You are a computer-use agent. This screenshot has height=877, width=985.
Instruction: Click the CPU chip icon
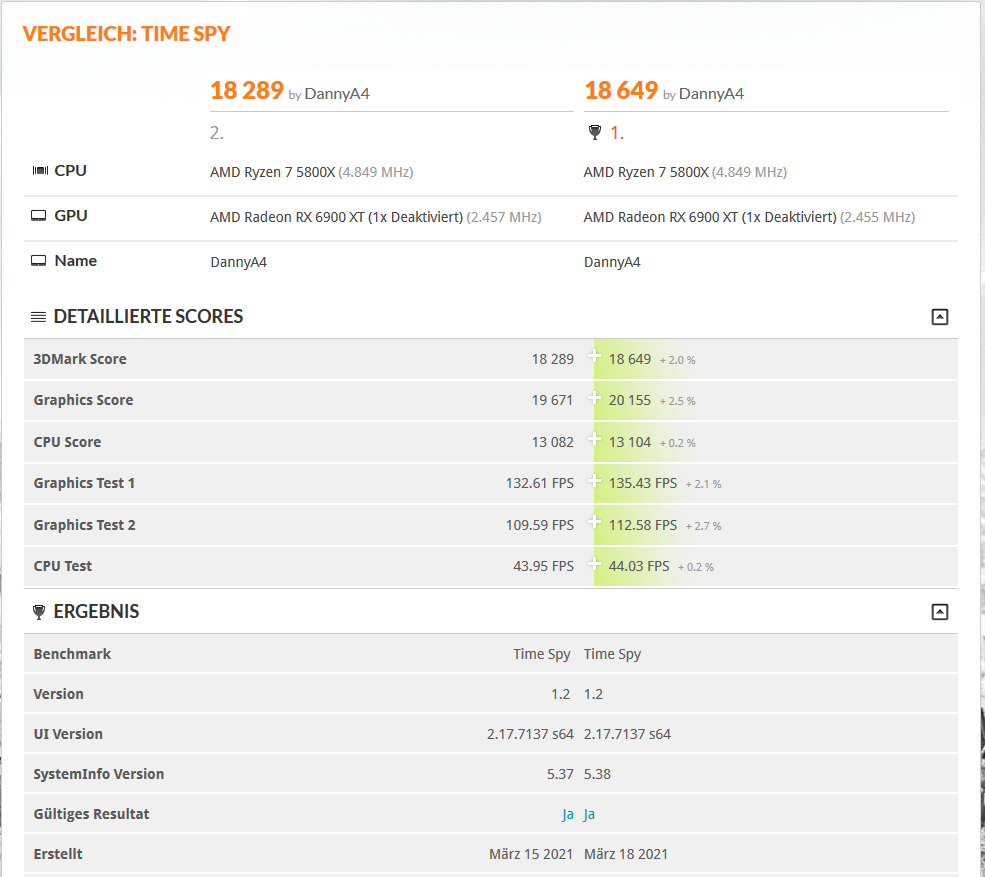[40, 170]
